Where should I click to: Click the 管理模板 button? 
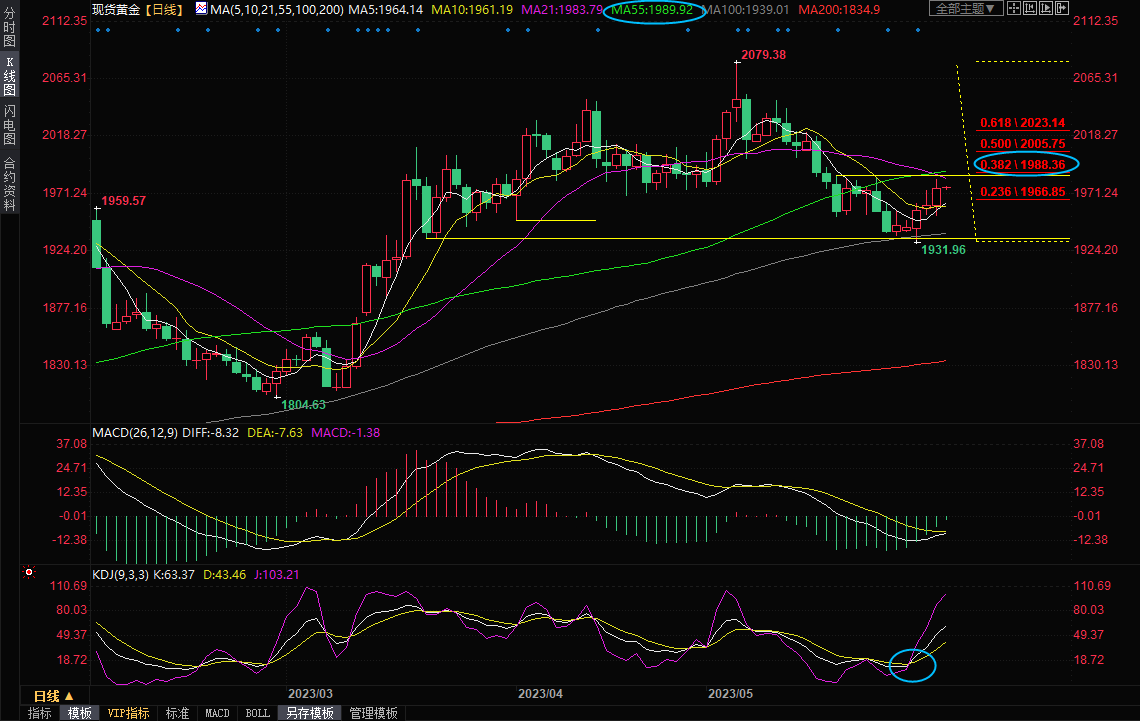(373, 713)
